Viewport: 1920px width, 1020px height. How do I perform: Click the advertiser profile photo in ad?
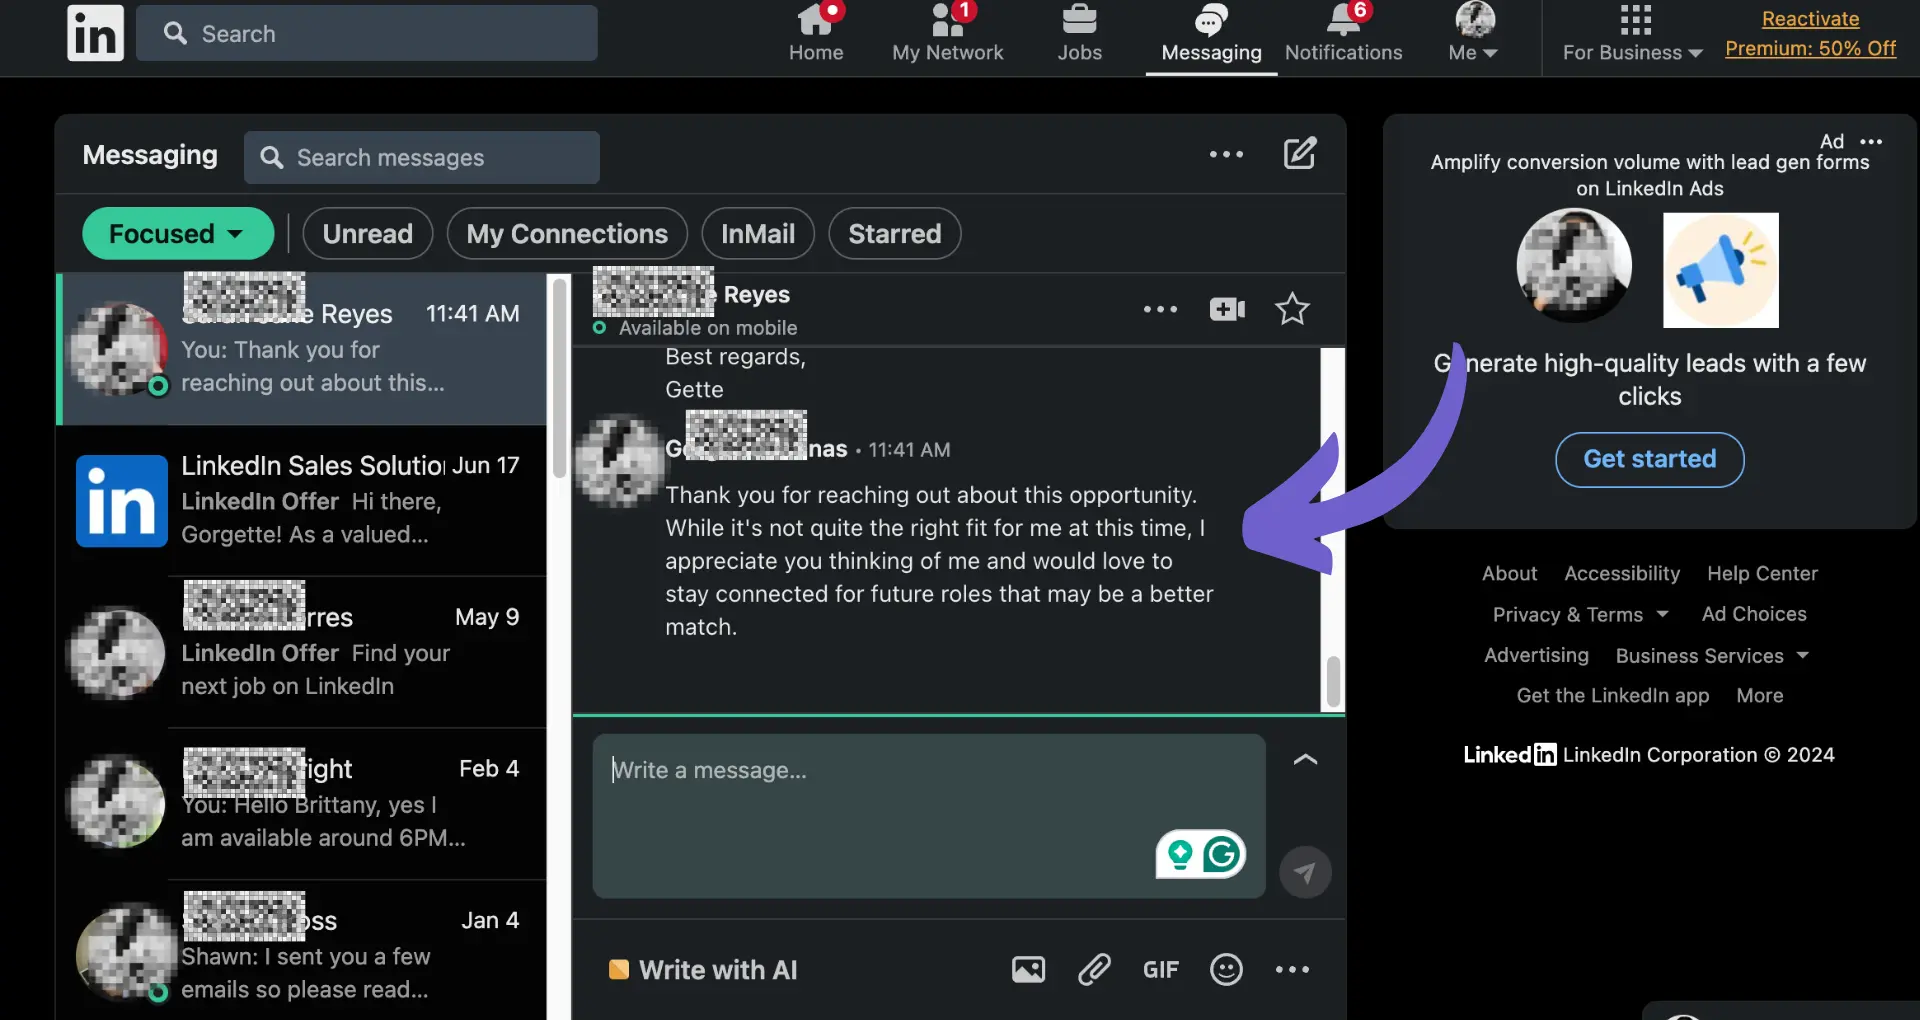[1574, 266]
